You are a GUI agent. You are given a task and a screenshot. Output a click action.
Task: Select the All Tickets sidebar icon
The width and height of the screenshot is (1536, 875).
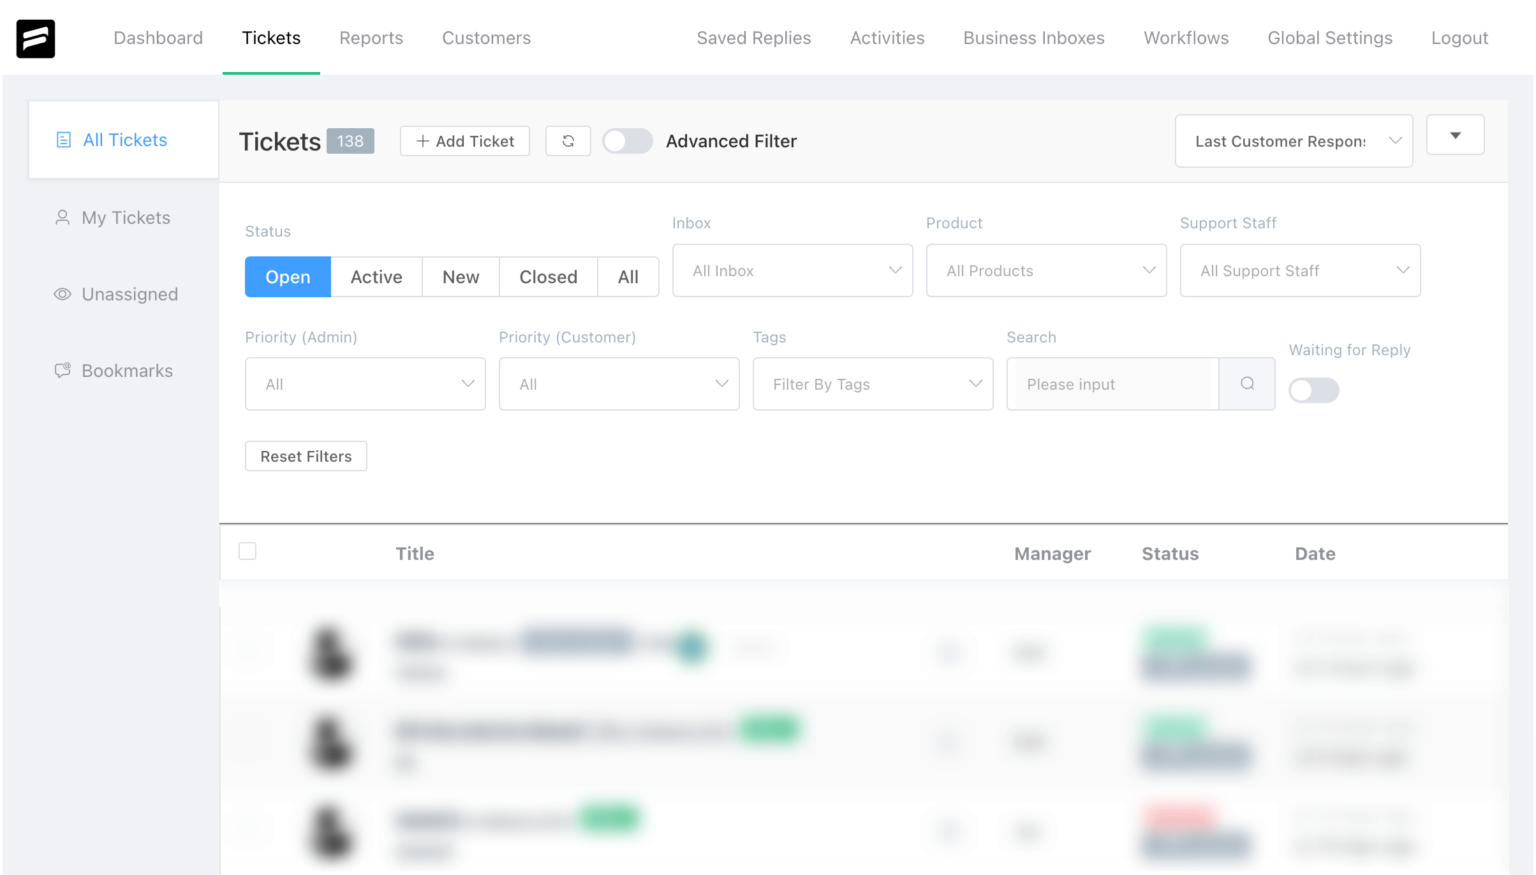(65, 140)
